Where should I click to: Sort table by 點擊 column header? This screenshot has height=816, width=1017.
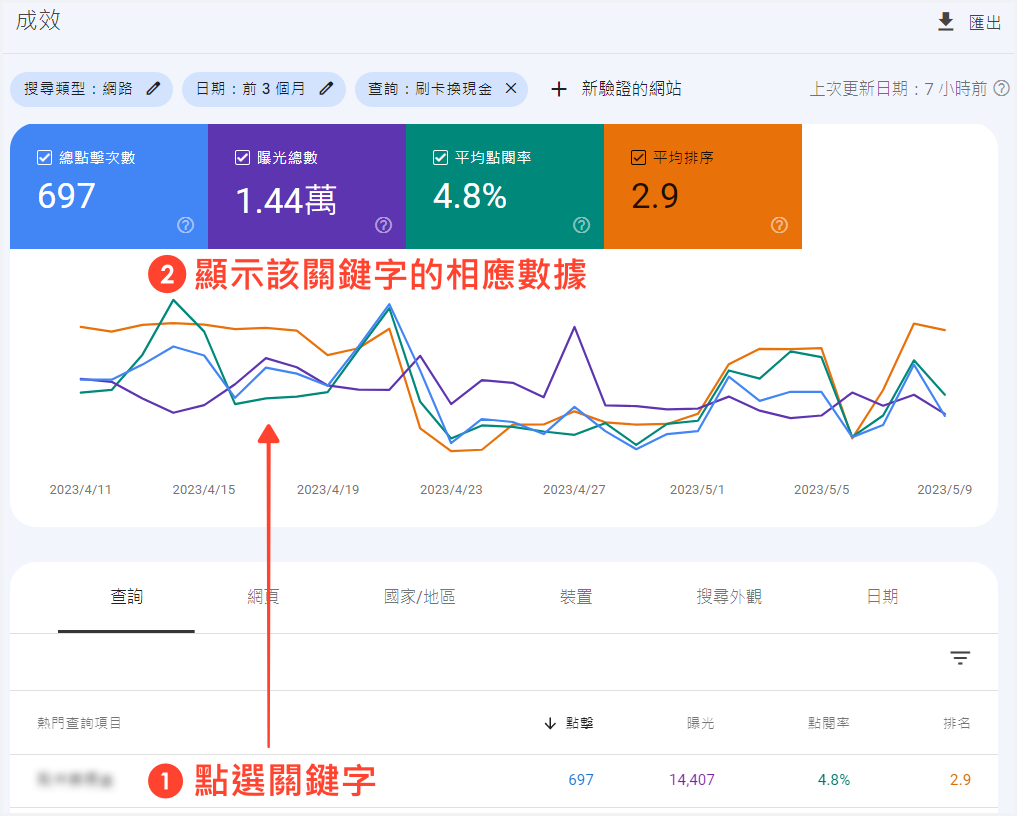(x=578, y=723)
